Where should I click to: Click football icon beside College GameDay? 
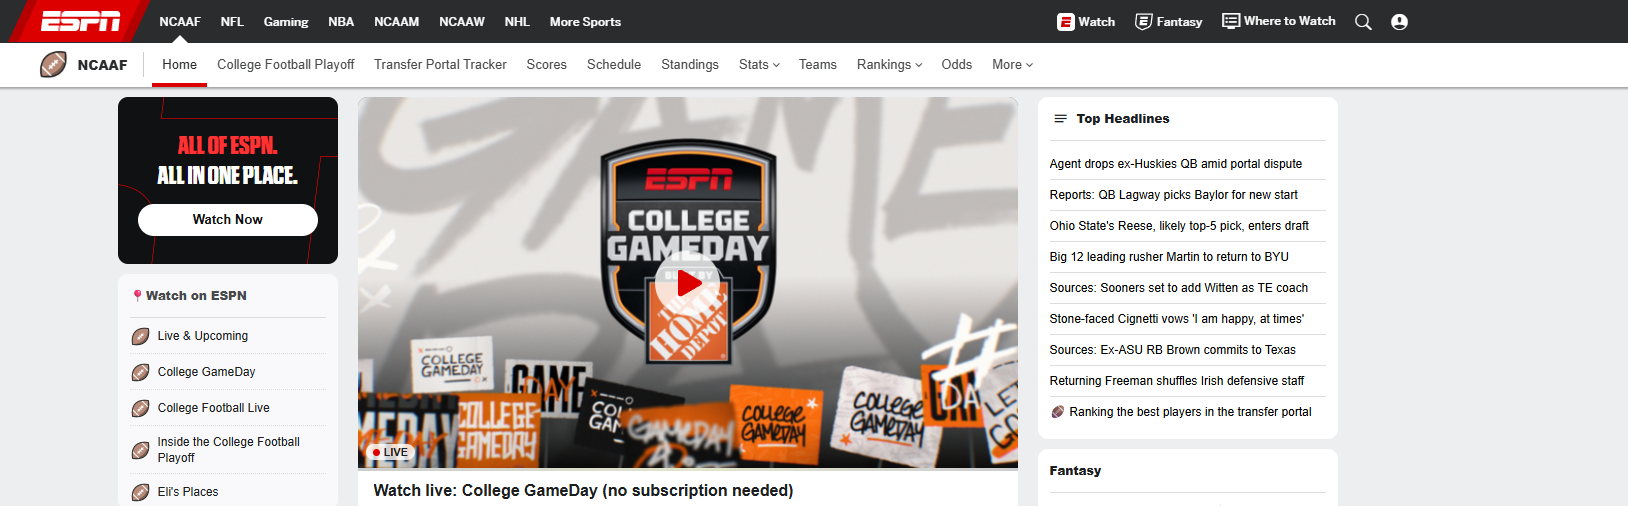pos(141,372)
